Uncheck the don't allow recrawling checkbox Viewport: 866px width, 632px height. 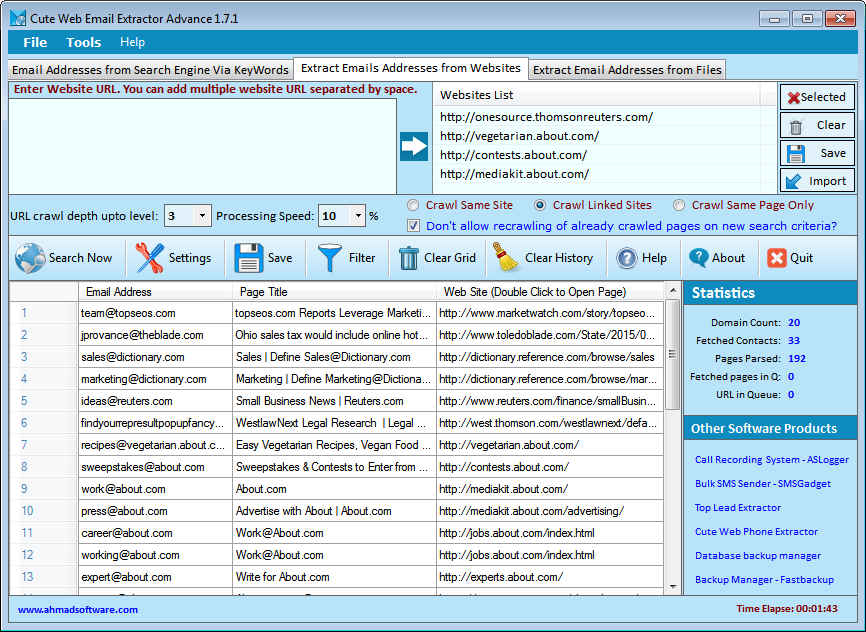click(414, 226)
